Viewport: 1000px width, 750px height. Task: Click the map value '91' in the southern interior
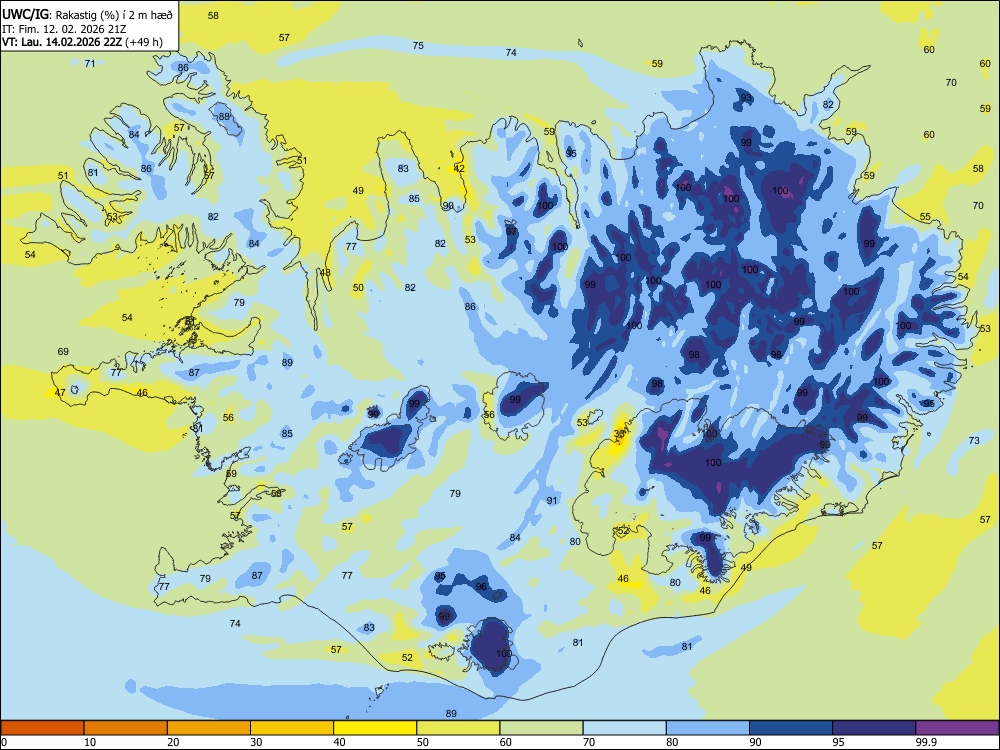coord(552,501)
